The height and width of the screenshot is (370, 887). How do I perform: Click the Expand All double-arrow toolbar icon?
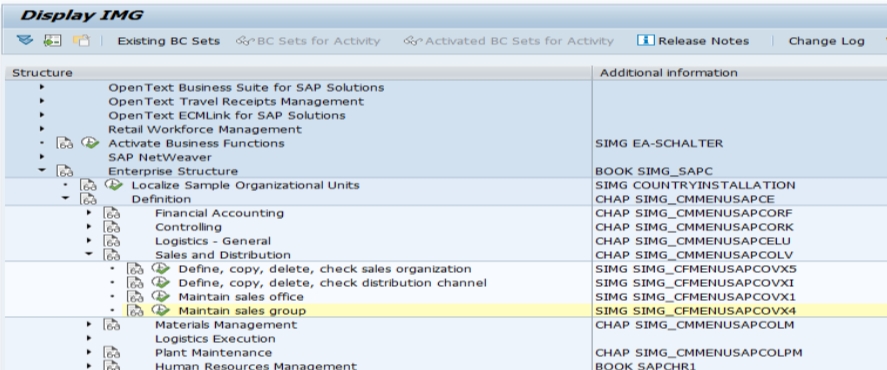pyautogui.click(x=25, y=40)
